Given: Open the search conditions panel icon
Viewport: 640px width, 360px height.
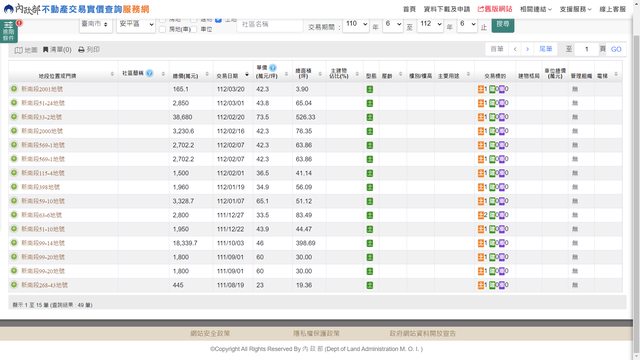Looking at the screenshot, I should tap(9, 31).
